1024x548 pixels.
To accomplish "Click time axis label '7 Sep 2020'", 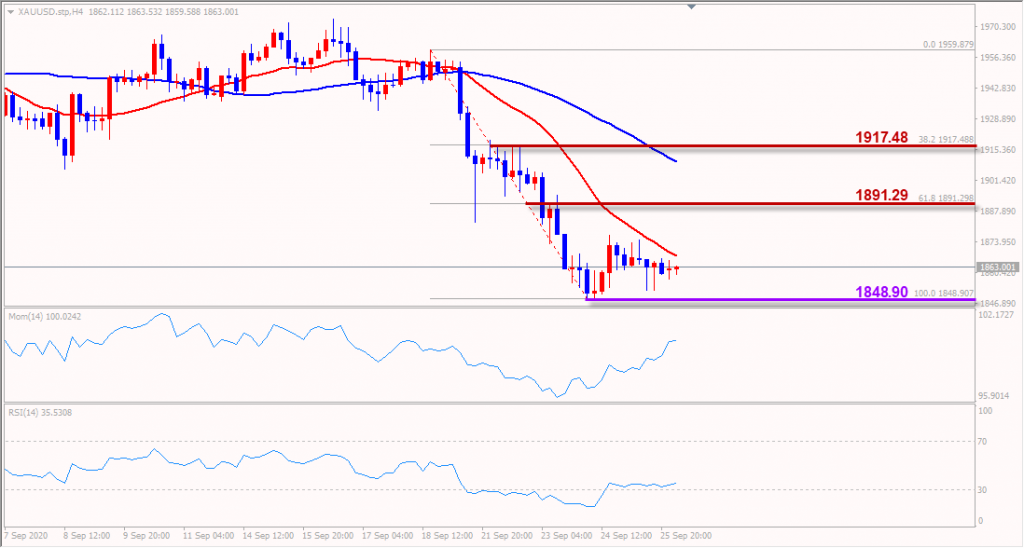I will coord(27,536).
